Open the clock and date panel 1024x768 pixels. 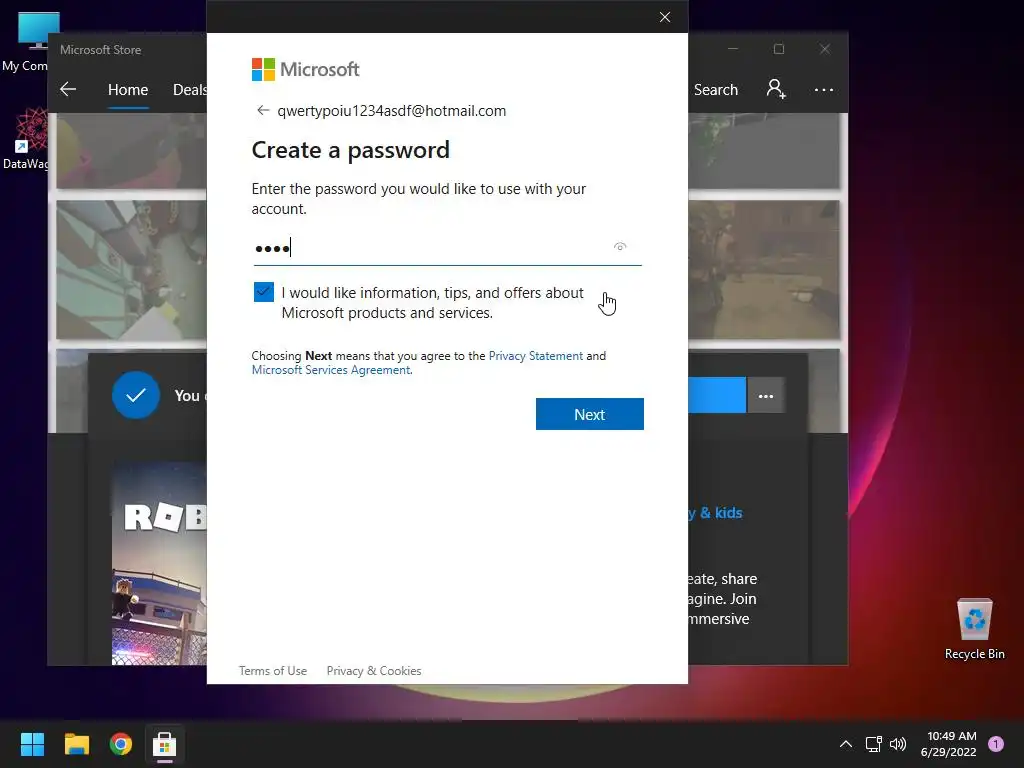(949, 744)
